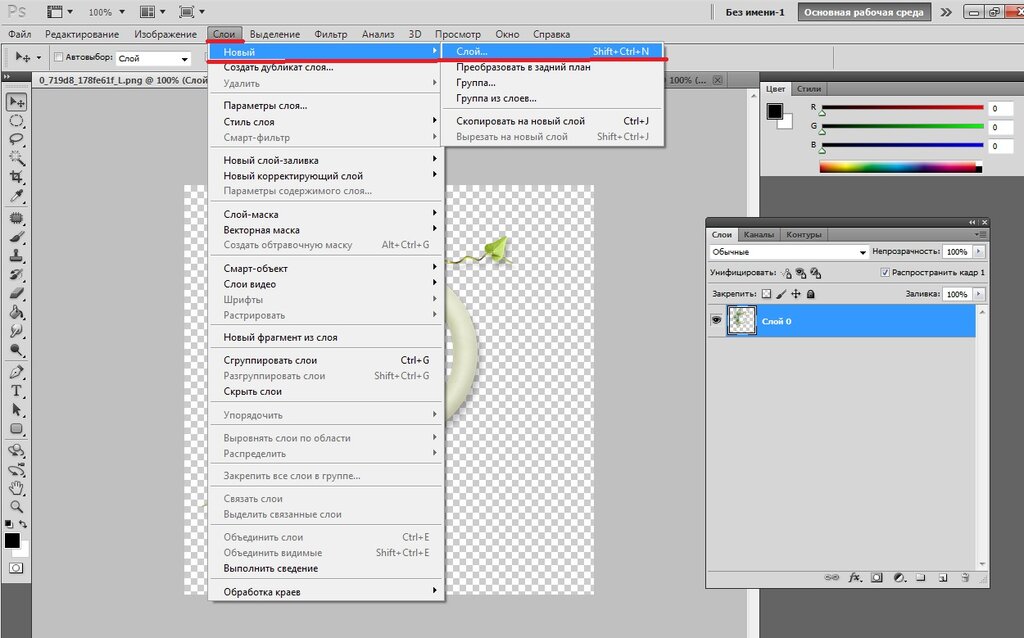Screen dimensions: 1024x638
Task: Select the Spot Healing Brush tool
Action: coord(16,218)
